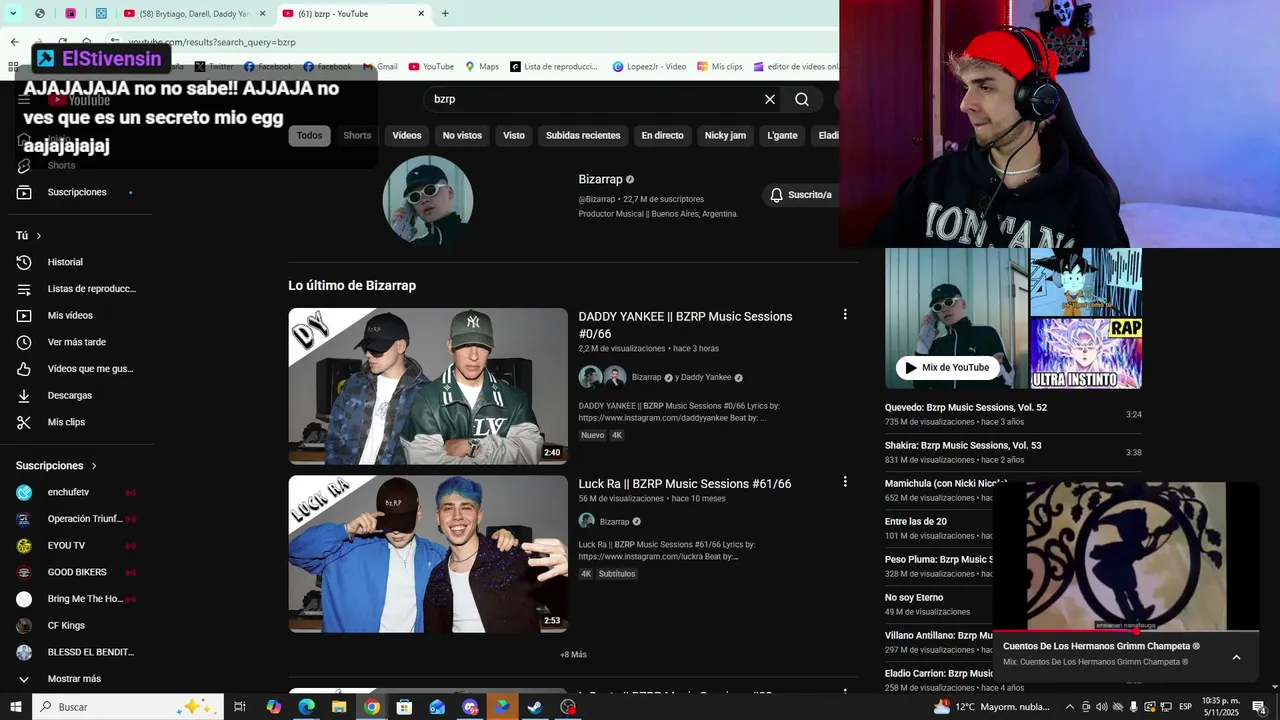Open File Explorer from the taskbar

point(339,707)
